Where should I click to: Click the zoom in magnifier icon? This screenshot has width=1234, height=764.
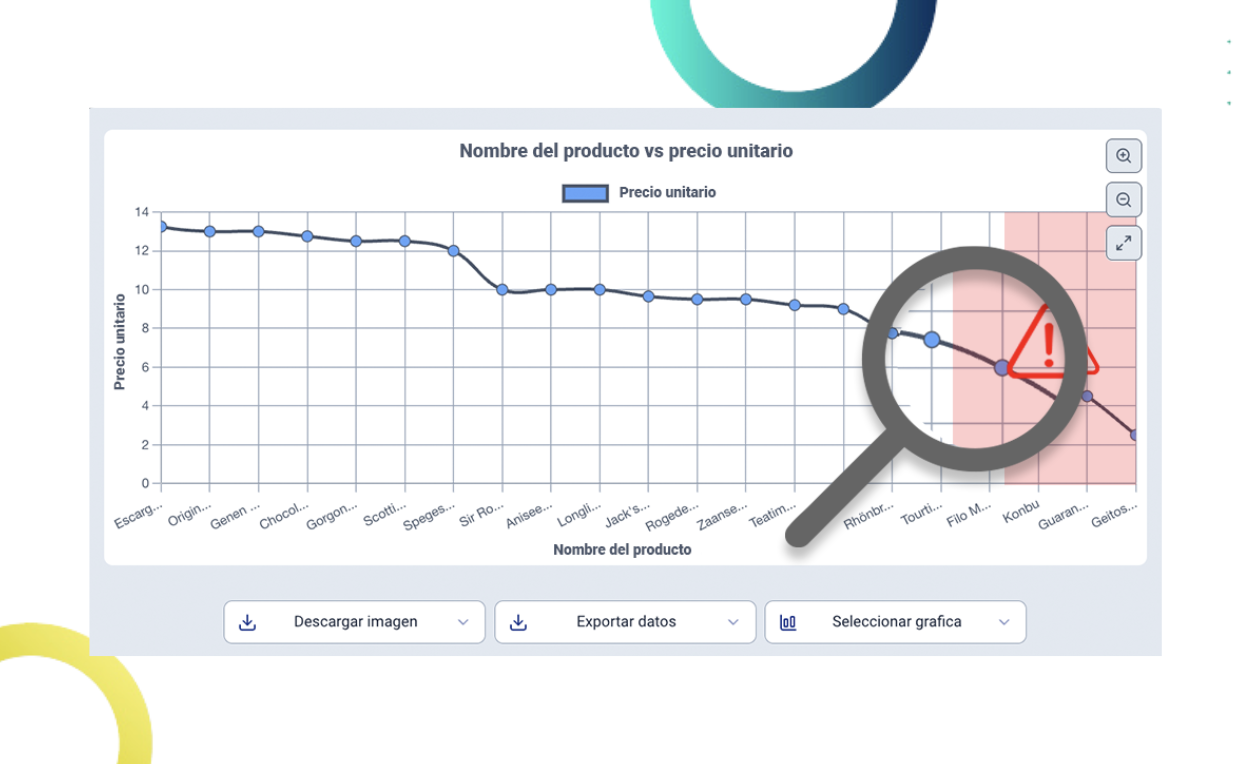click(x=1124, y=156)
